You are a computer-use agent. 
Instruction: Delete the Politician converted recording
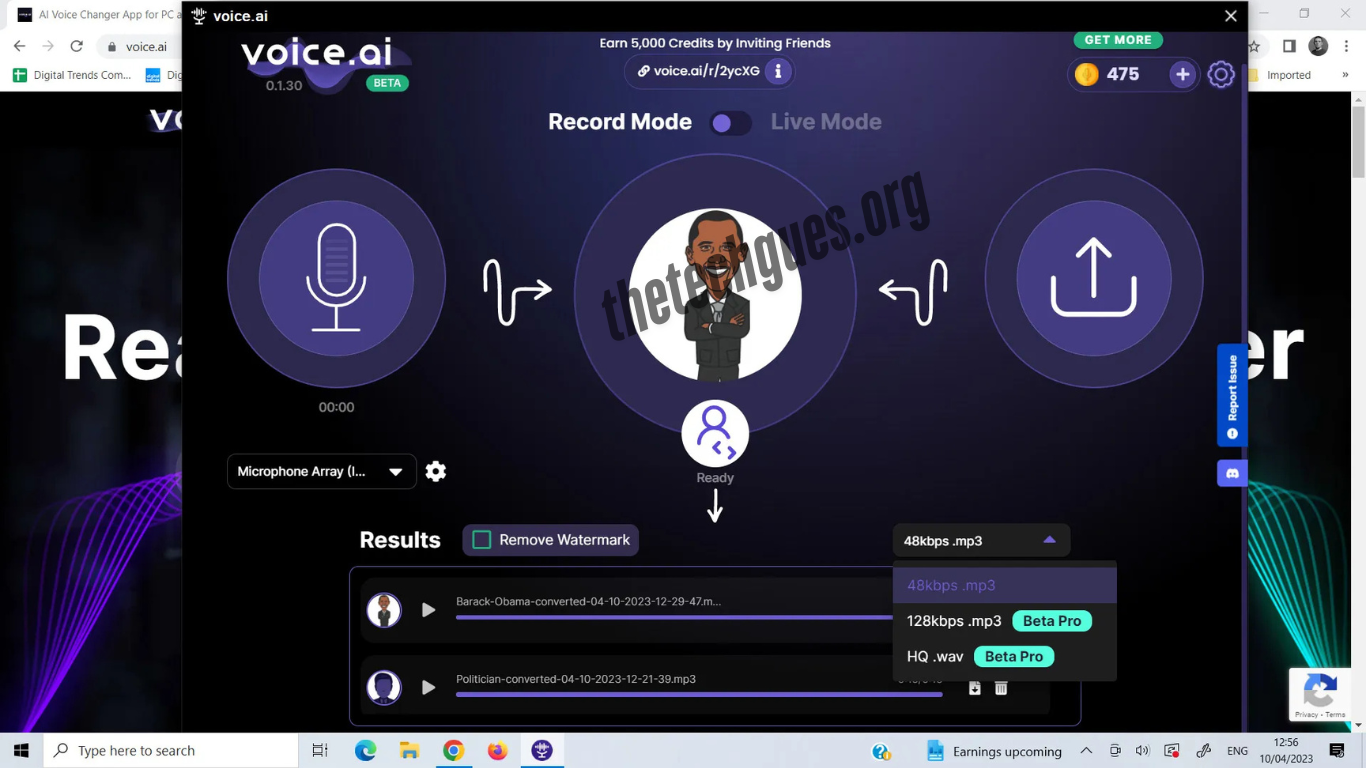pyautogui.click(x=1001, y=688)
